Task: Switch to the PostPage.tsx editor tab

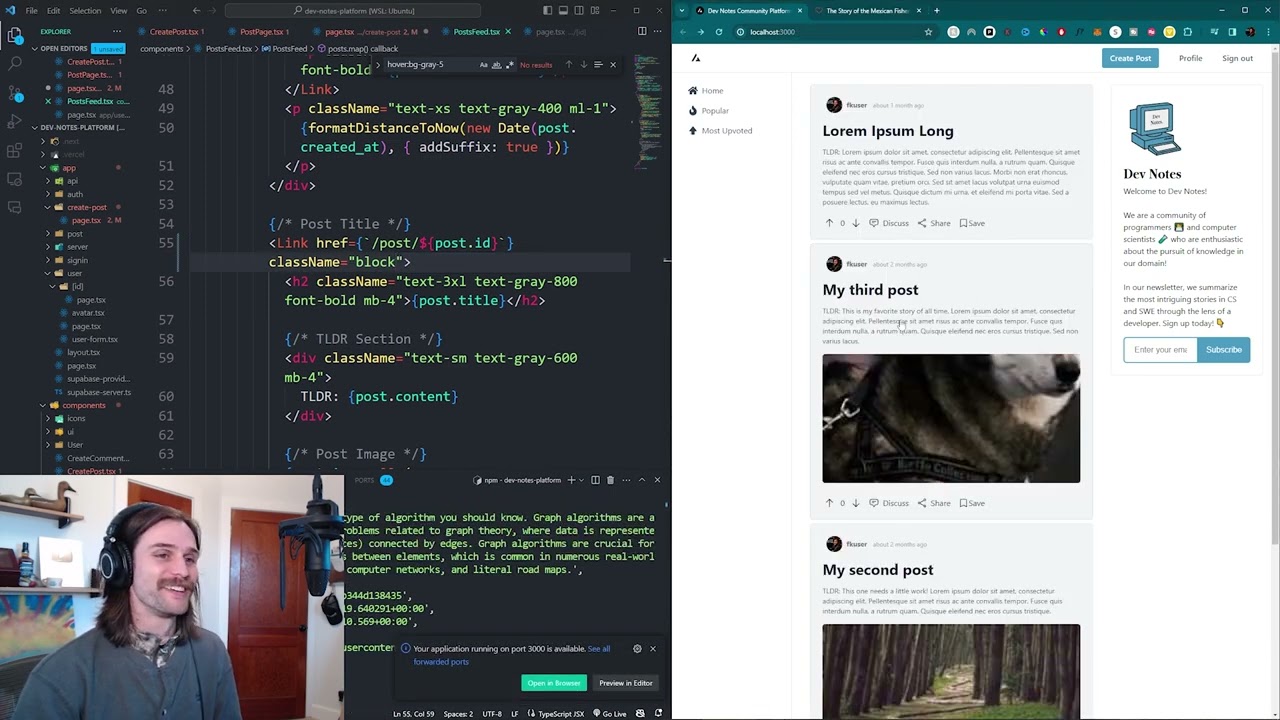Action: (x=263, y=31)
